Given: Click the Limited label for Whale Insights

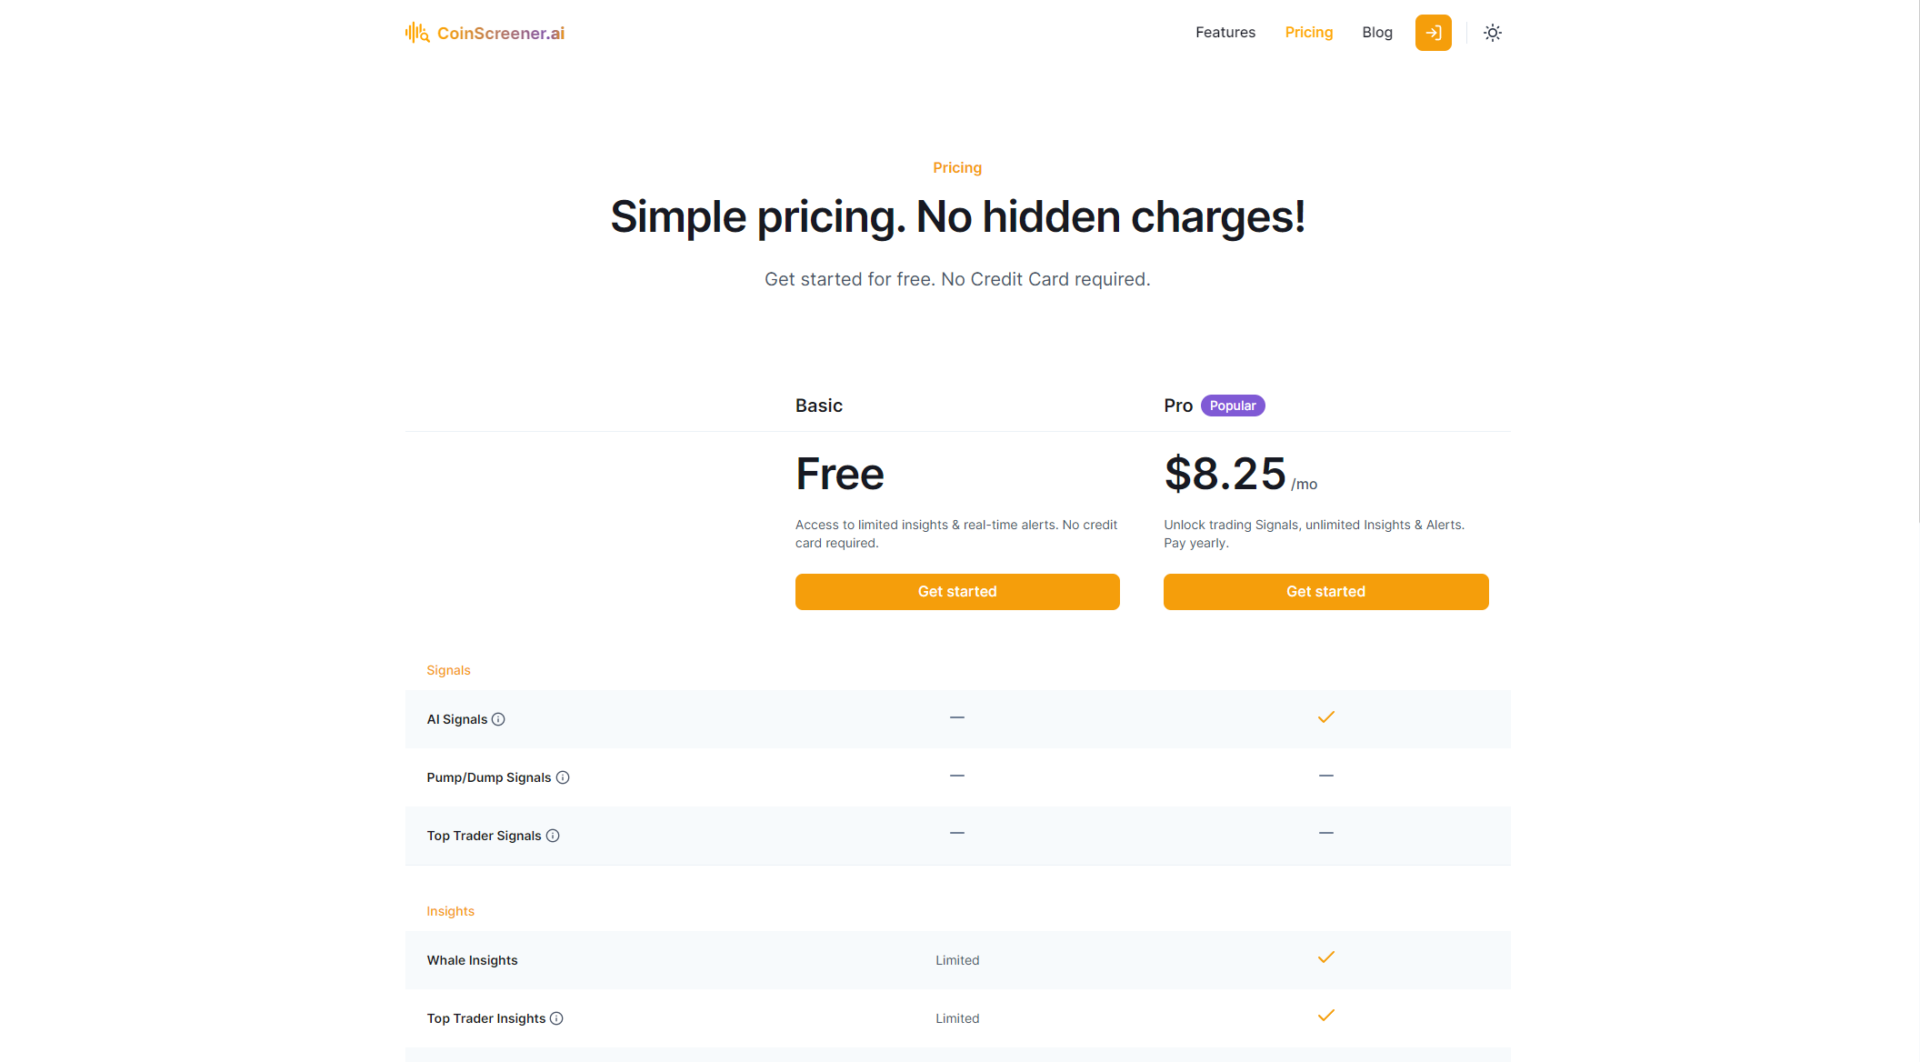Looking at the screenshot, I should [956, 959].
